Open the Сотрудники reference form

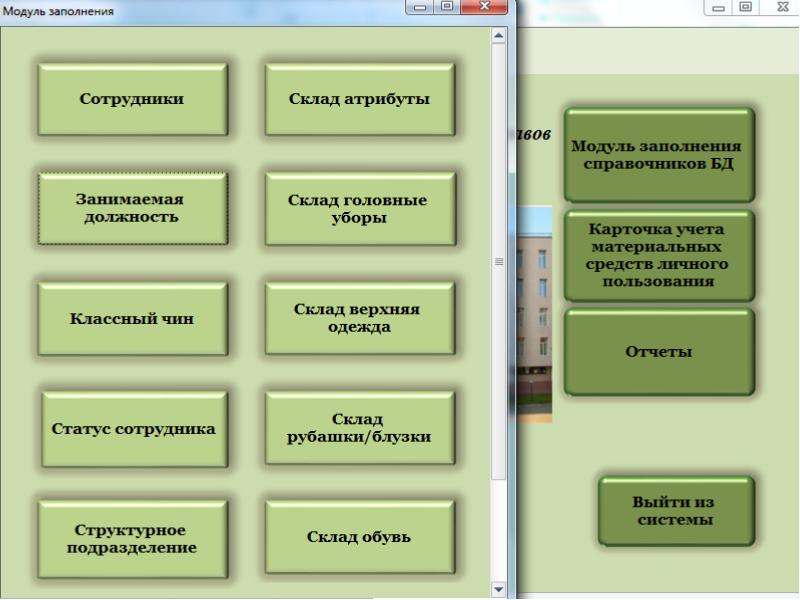coord(132,98)
